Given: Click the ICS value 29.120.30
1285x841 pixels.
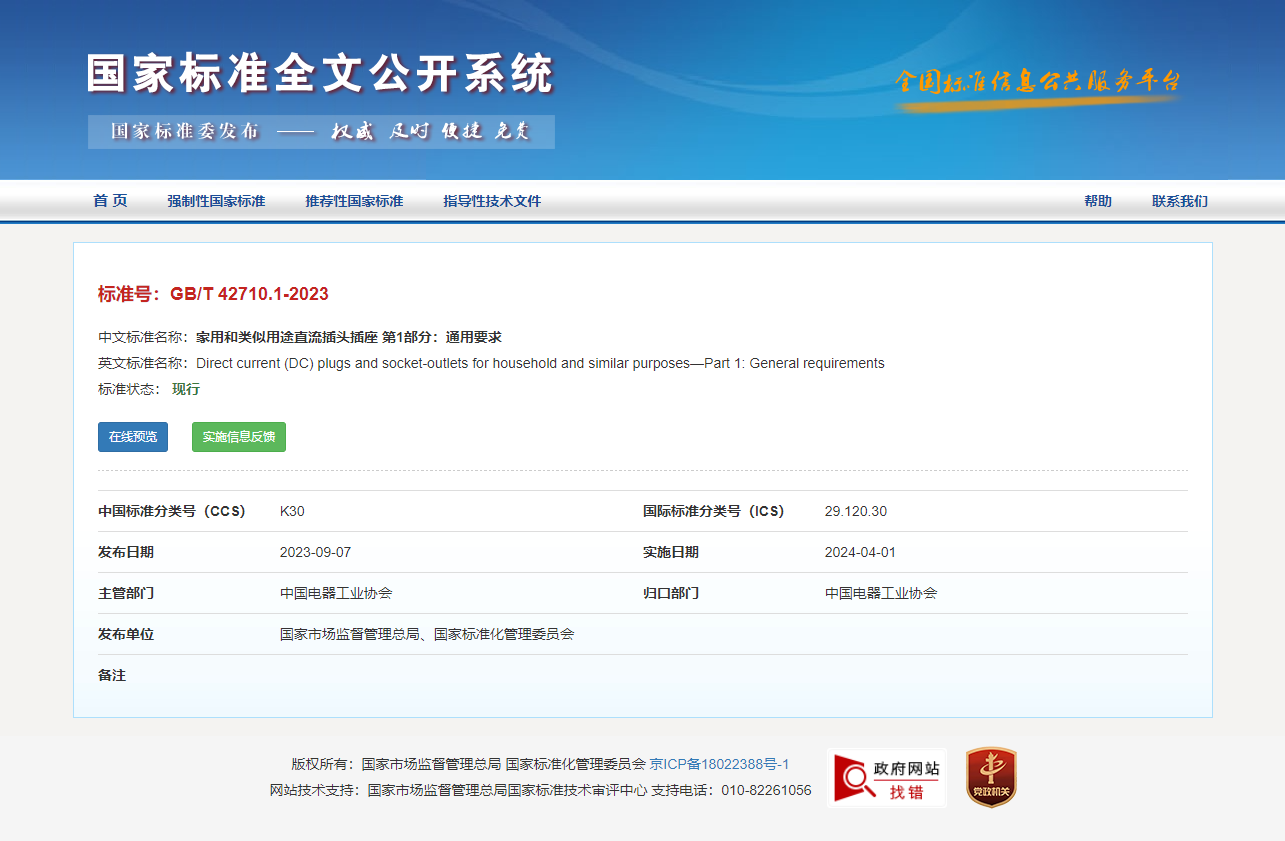Looking at the screenshot, I should pyautogui.click(x=856, y=511).
